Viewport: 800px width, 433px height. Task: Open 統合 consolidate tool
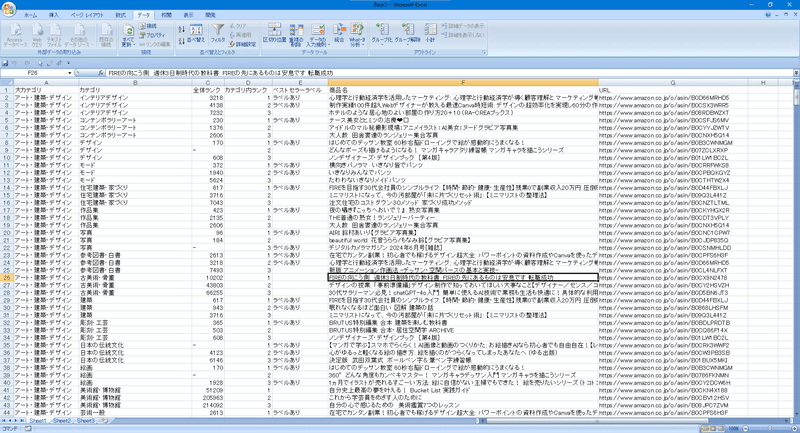(339, 34)
